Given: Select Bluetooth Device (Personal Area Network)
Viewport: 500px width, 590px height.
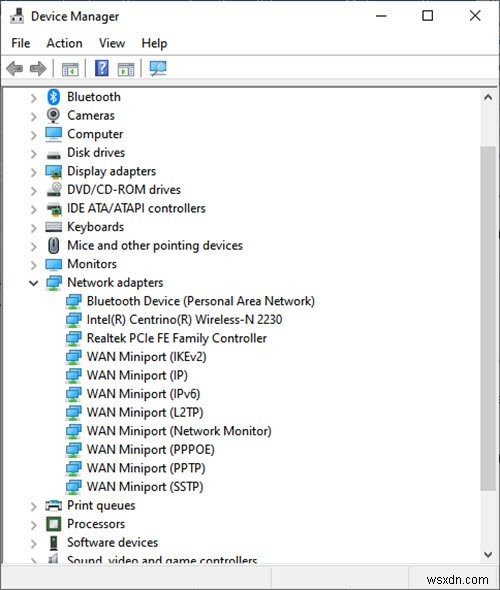Looking at the screenshot, I should coord(201,301).
